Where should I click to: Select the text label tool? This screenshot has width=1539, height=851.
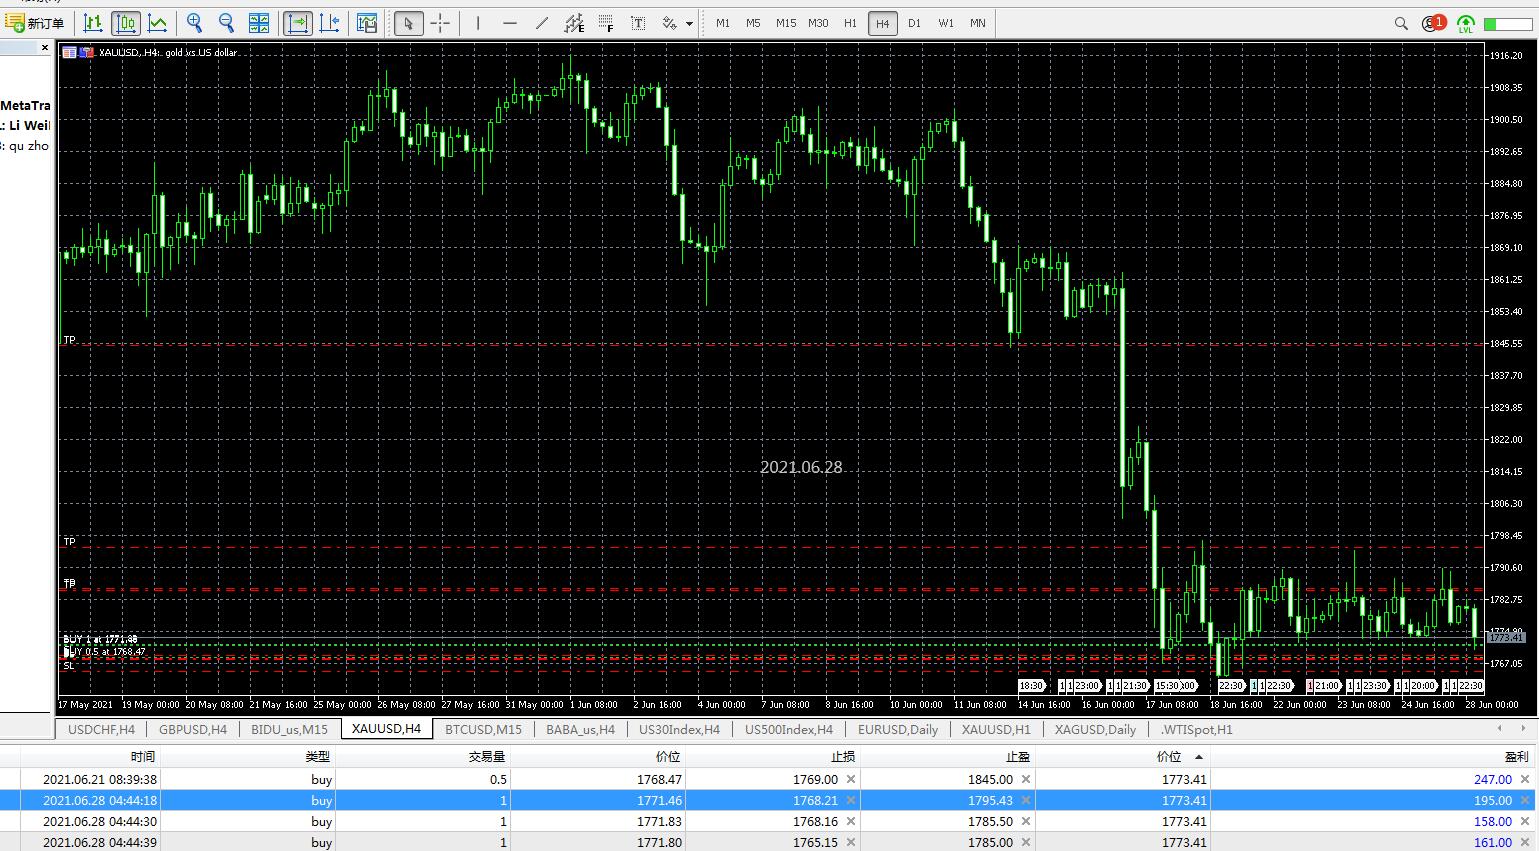(638, 23)
